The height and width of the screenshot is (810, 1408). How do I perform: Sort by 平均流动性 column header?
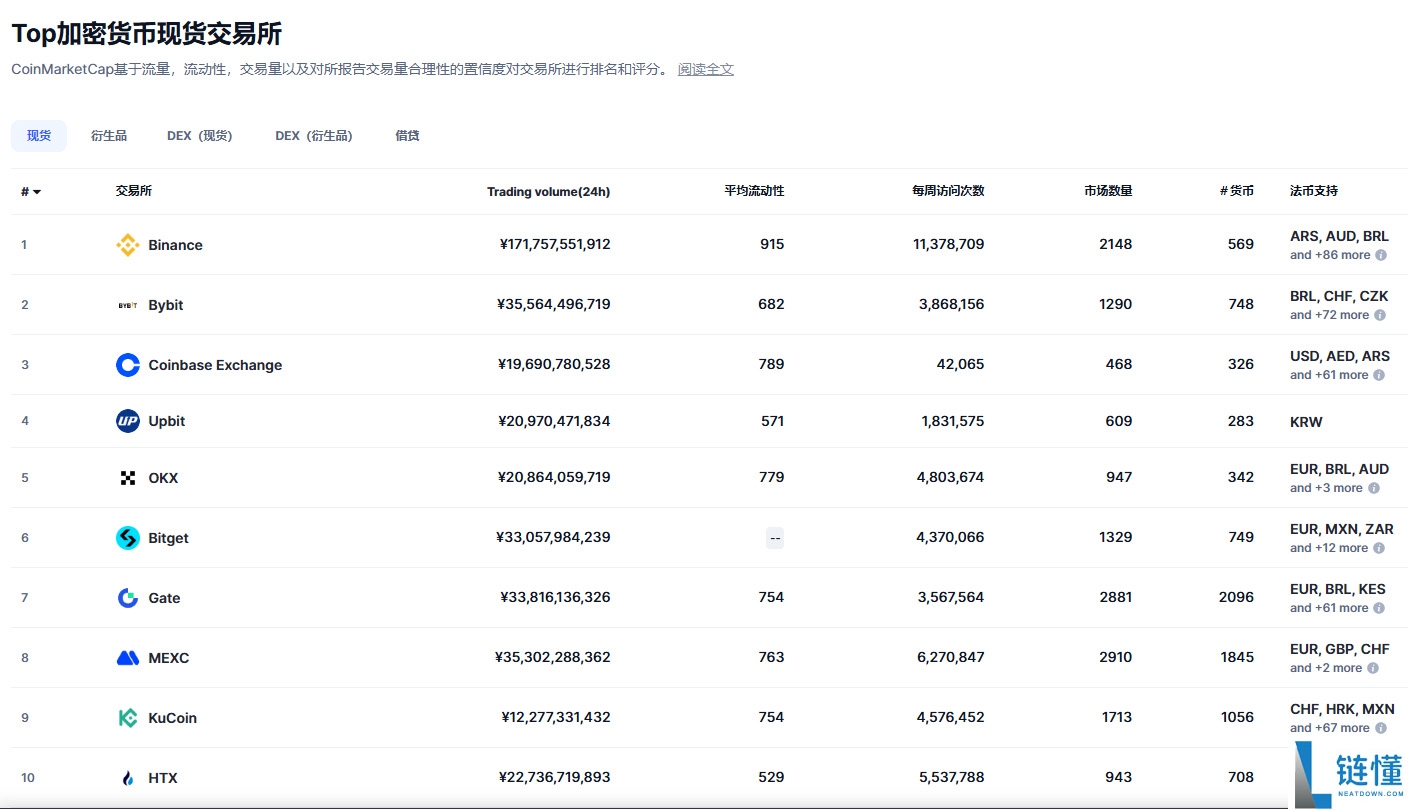coord(754,191)
